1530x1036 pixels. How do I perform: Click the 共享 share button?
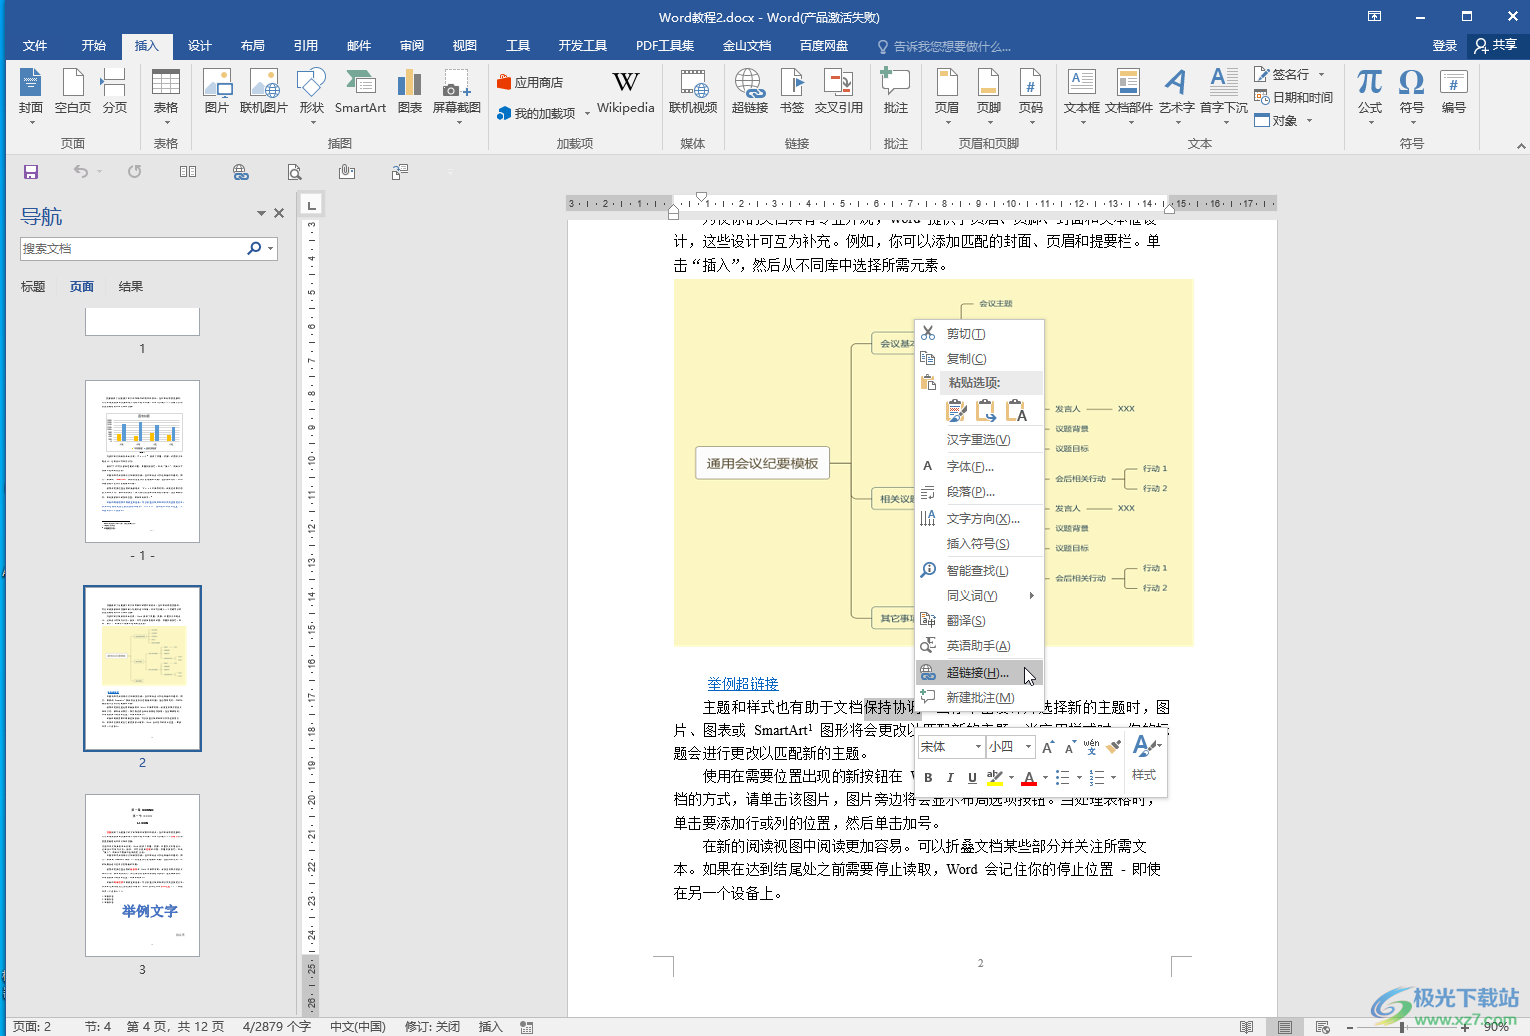[1496, 46]
